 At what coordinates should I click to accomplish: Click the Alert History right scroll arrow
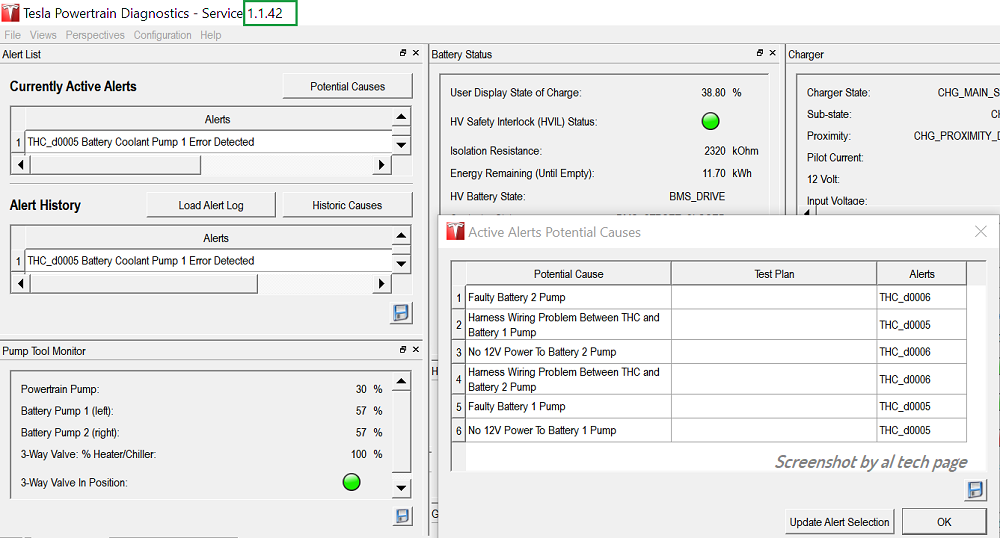381,284
